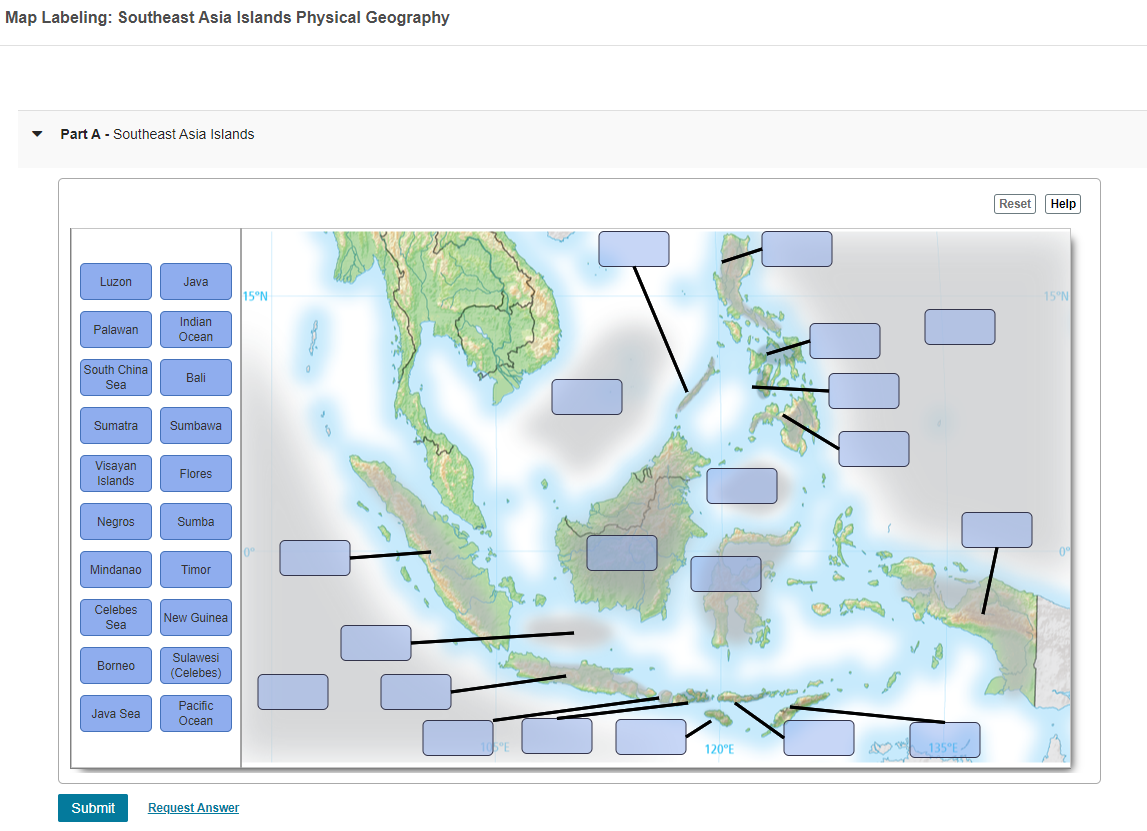Click the Reset button
1147x831 pixels.
[x=1014, y=203]
